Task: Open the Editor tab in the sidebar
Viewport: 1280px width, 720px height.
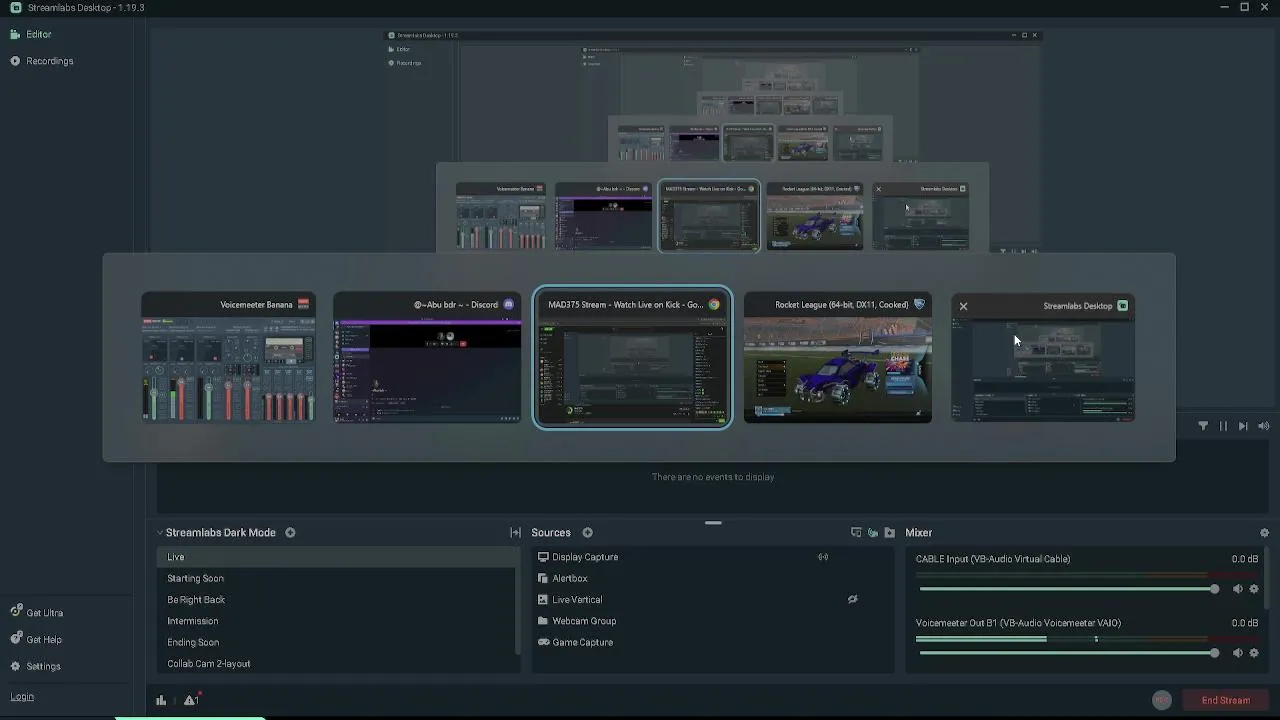Action: [30, 34]
